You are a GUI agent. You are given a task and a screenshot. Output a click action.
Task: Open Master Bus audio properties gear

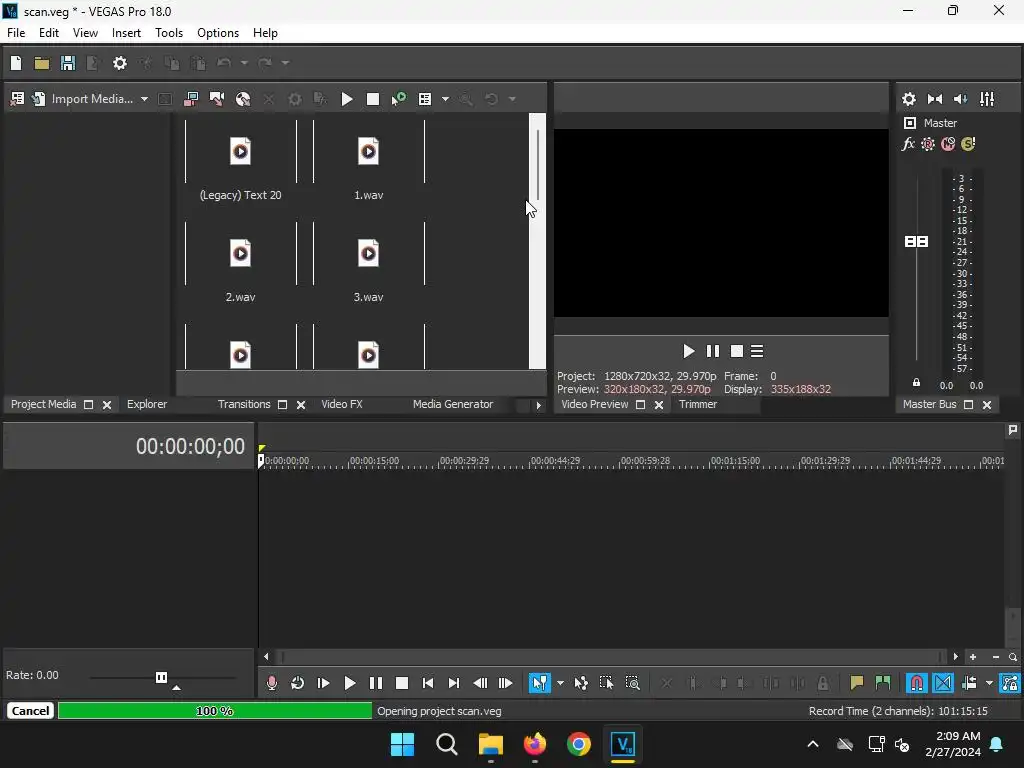[x=908, y=99]
